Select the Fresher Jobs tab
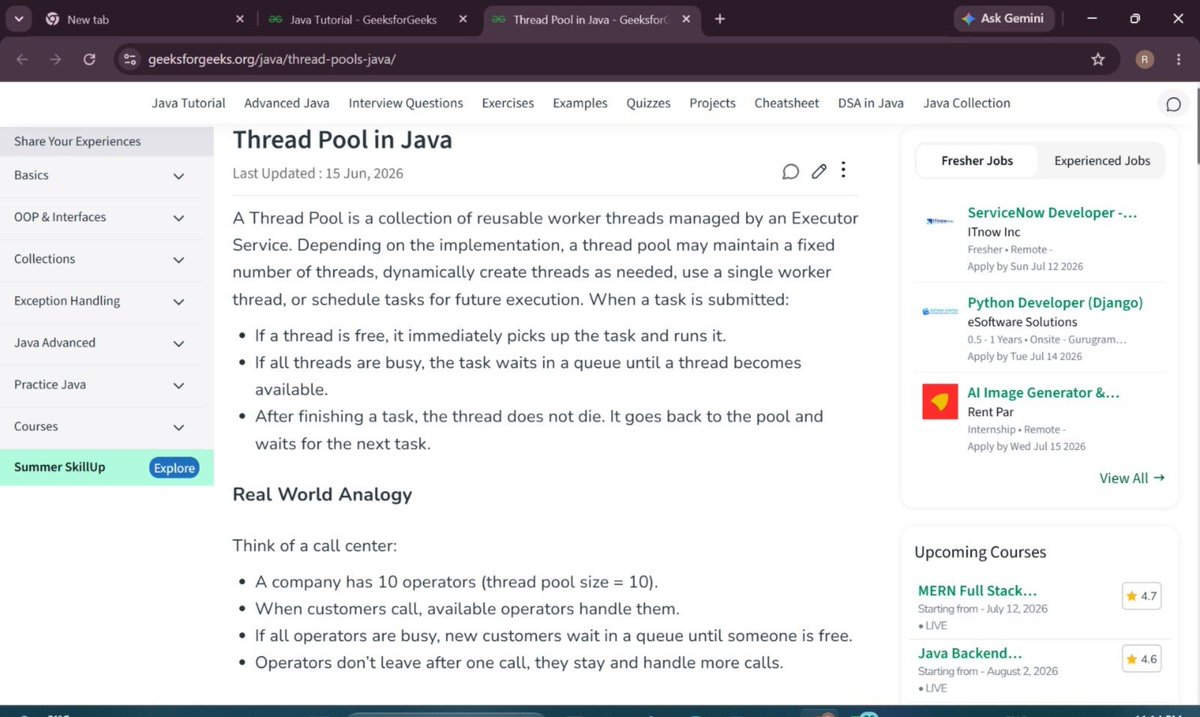This screenshot has width=1200, height=717. (x=977, y=160)
